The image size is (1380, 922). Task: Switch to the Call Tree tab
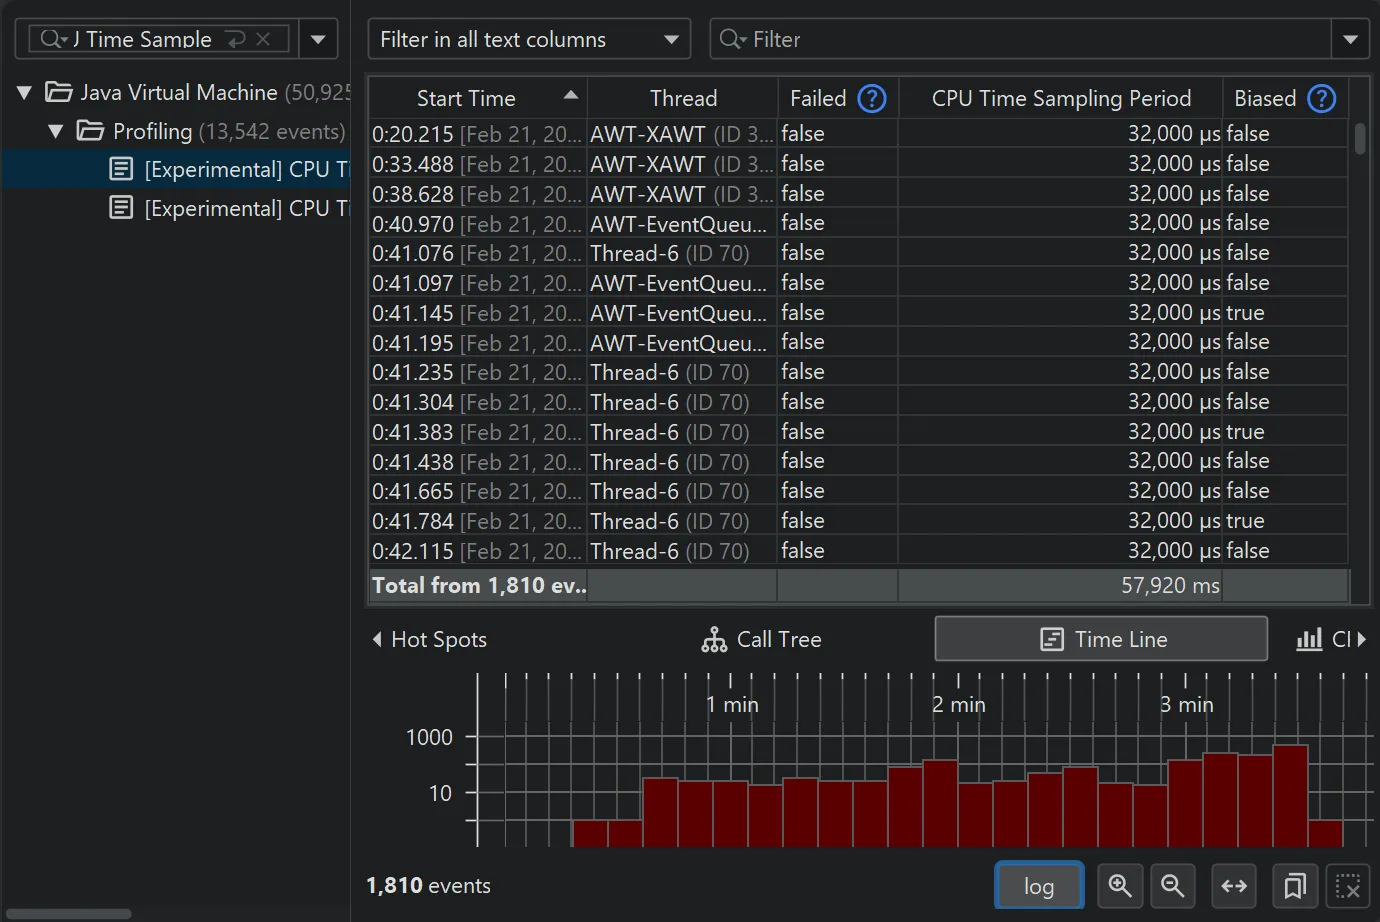[762, 639]
